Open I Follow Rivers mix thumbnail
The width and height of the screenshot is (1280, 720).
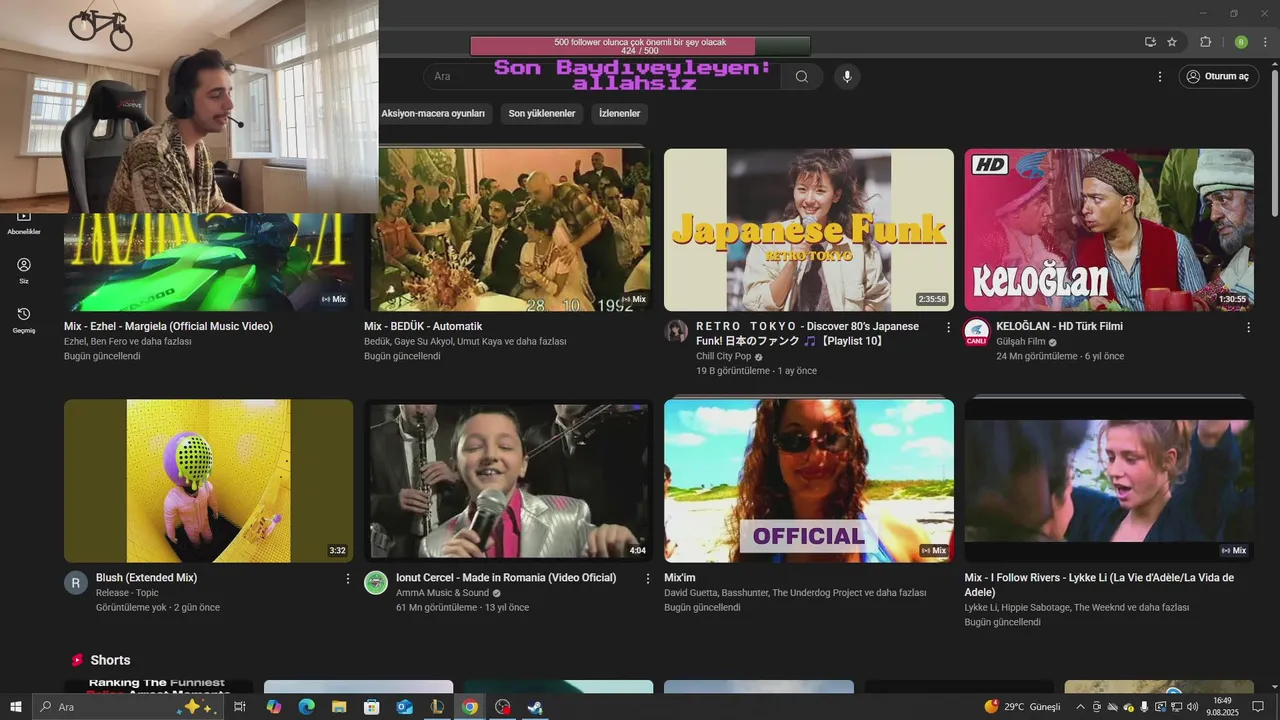click(x=1109, y=481)
